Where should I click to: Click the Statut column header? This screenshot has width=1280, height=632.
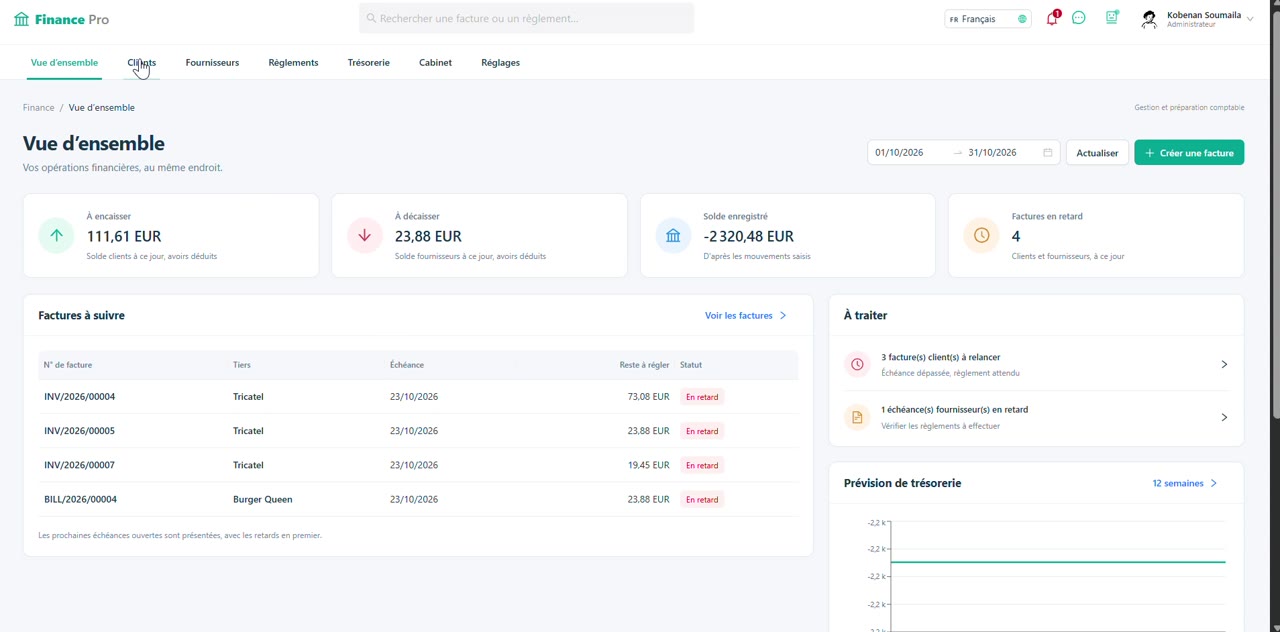click(x=691, y=365)
